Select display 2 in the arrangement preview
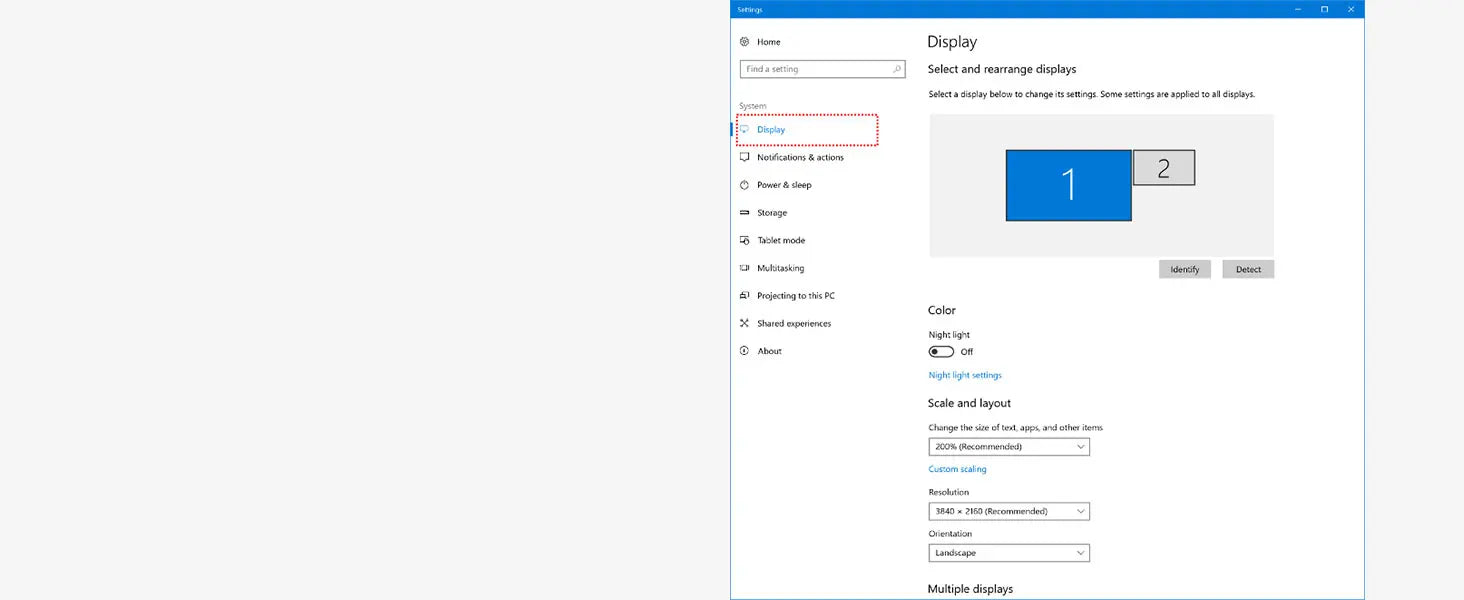The image size is (1464, 600). (x=1164, y=168)
